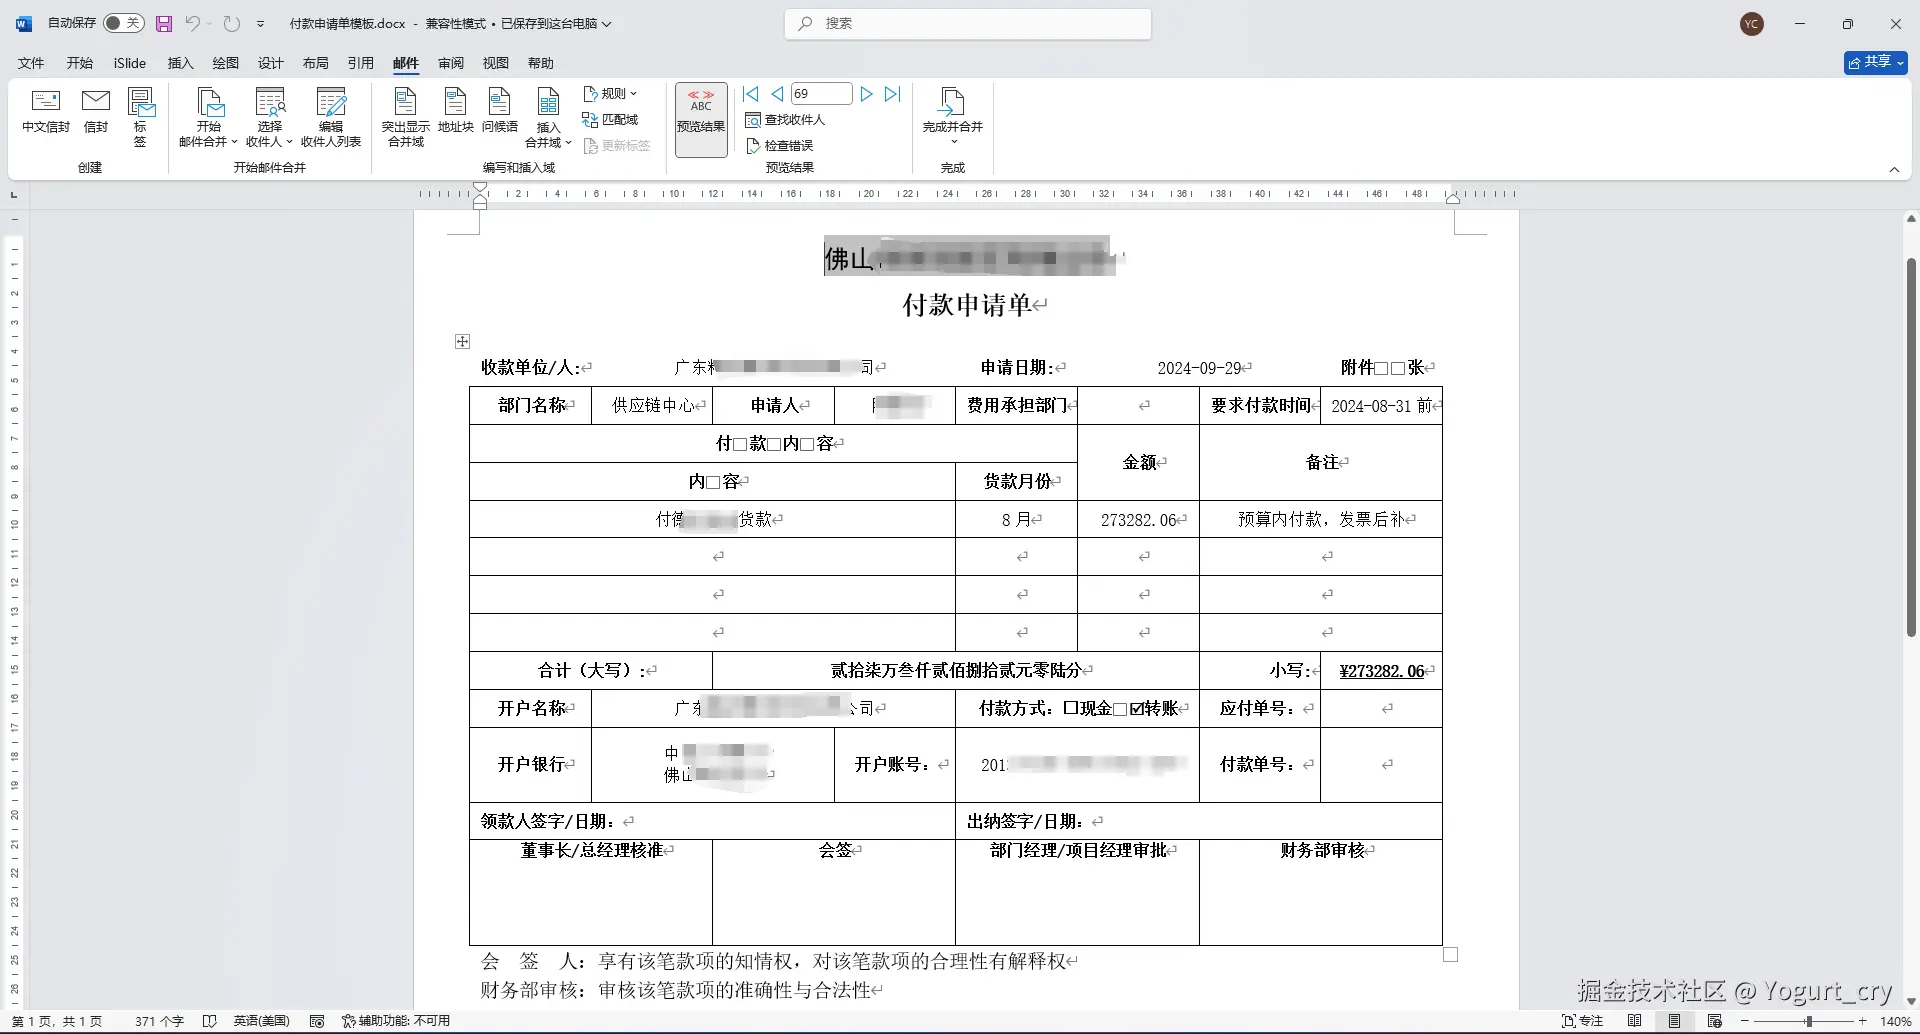Insert an 地址块 address block

tap(456, 112)
